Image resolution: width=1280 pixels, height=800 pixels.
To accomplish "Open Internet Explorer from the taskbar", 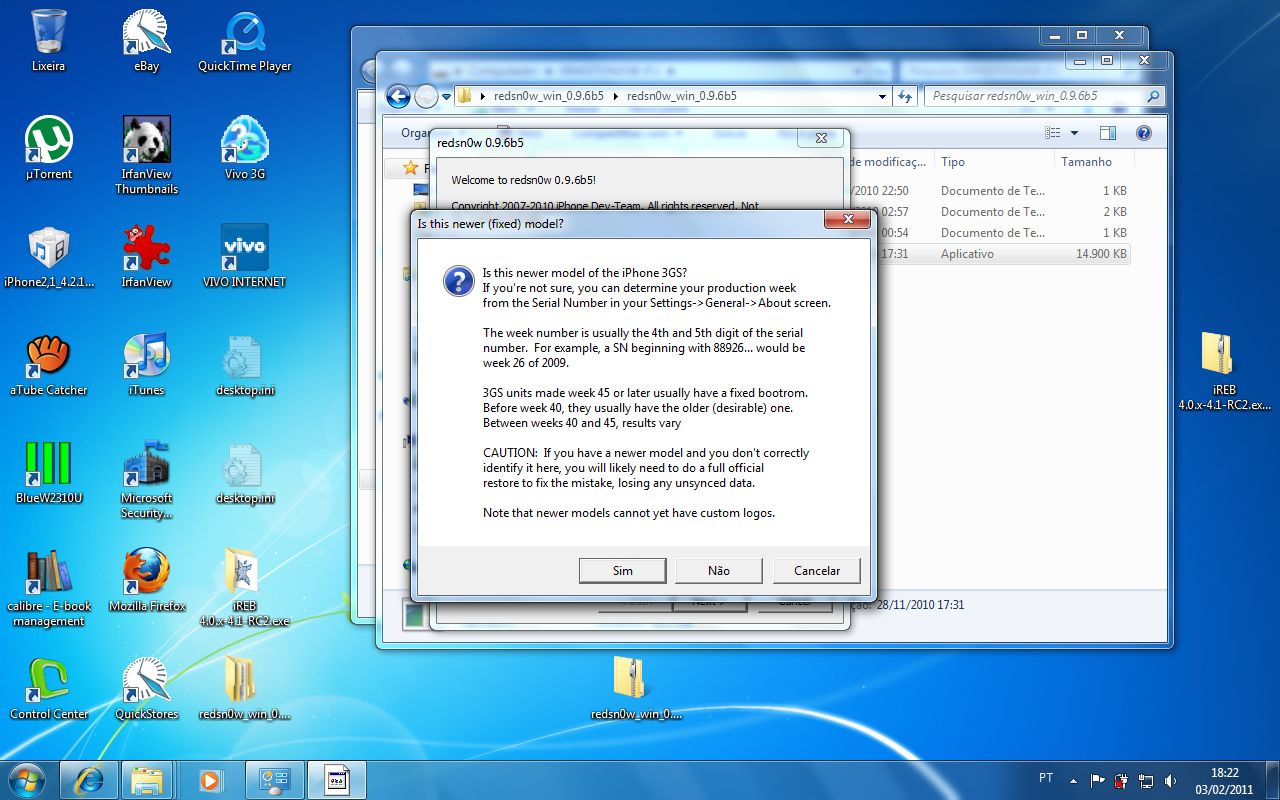I will [x=90, y=780].
